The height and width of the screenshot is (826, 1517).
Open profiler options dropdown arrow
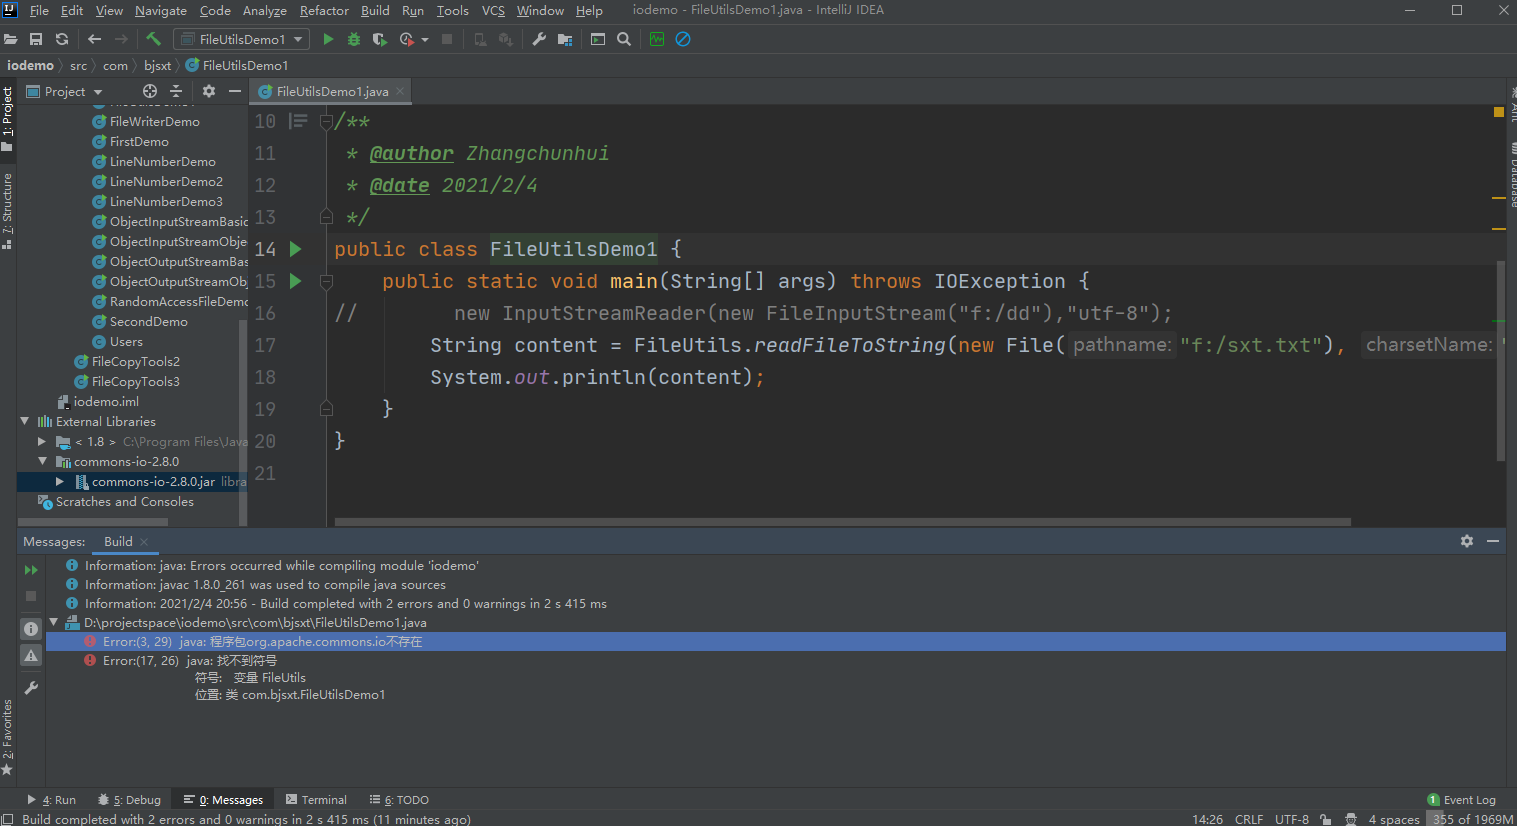coord(425,40)
